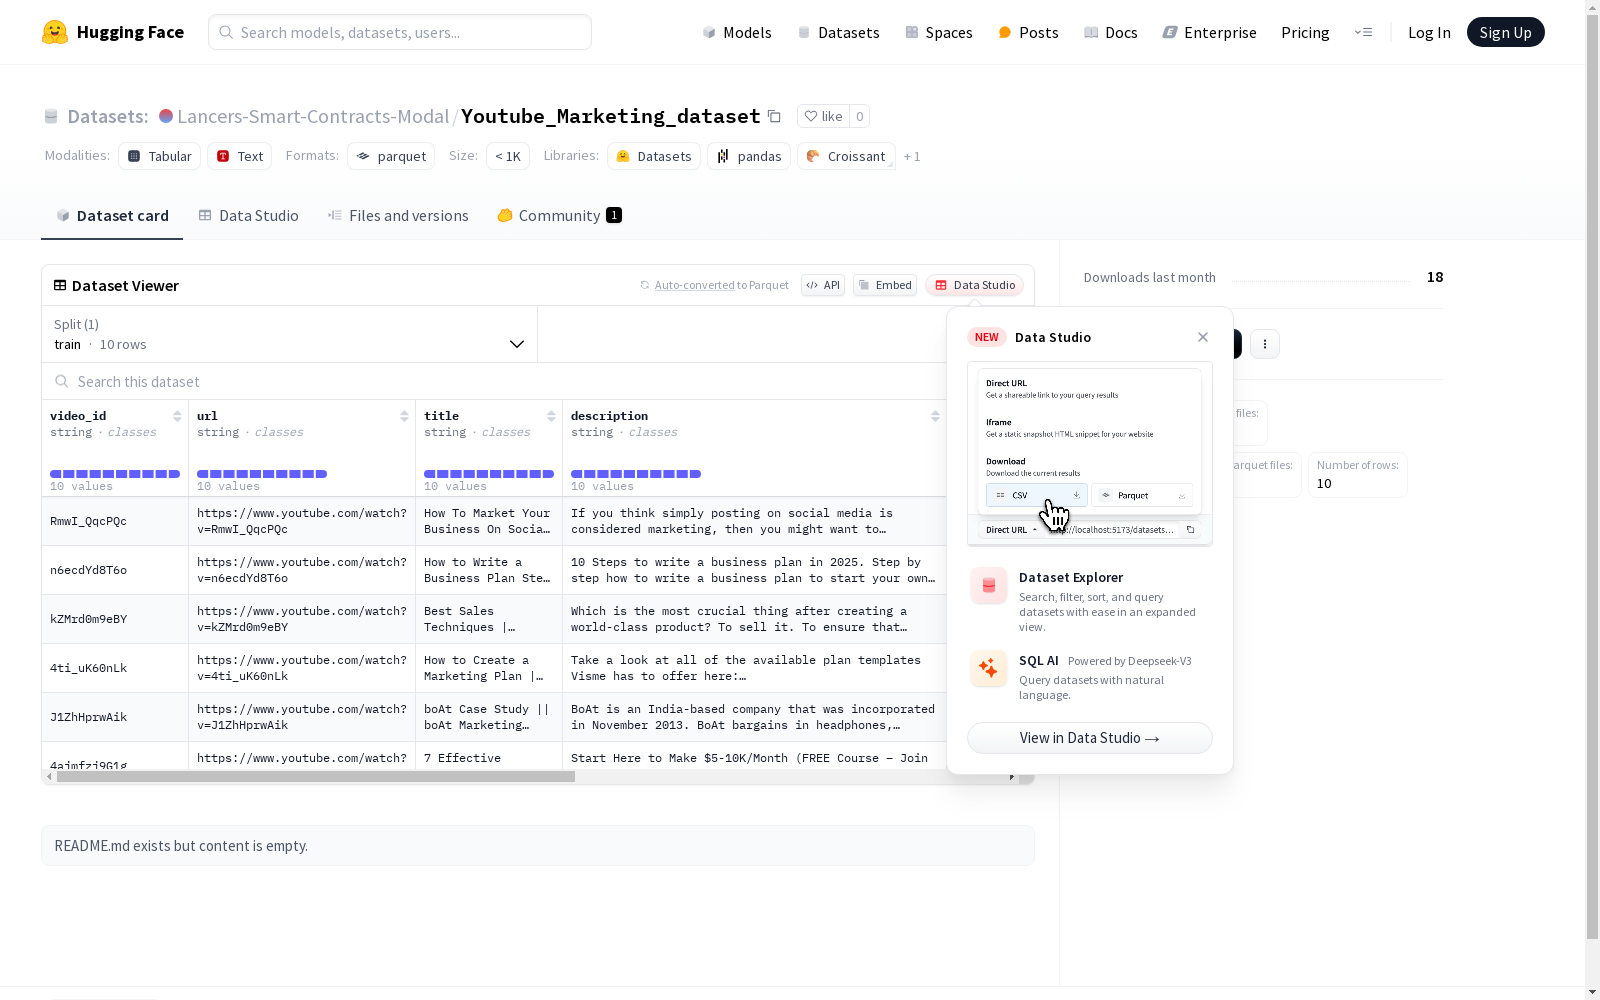Viewport: 1600px width, 1000px height.
Task: Sort the title column
Action: [x=551, y=416]
